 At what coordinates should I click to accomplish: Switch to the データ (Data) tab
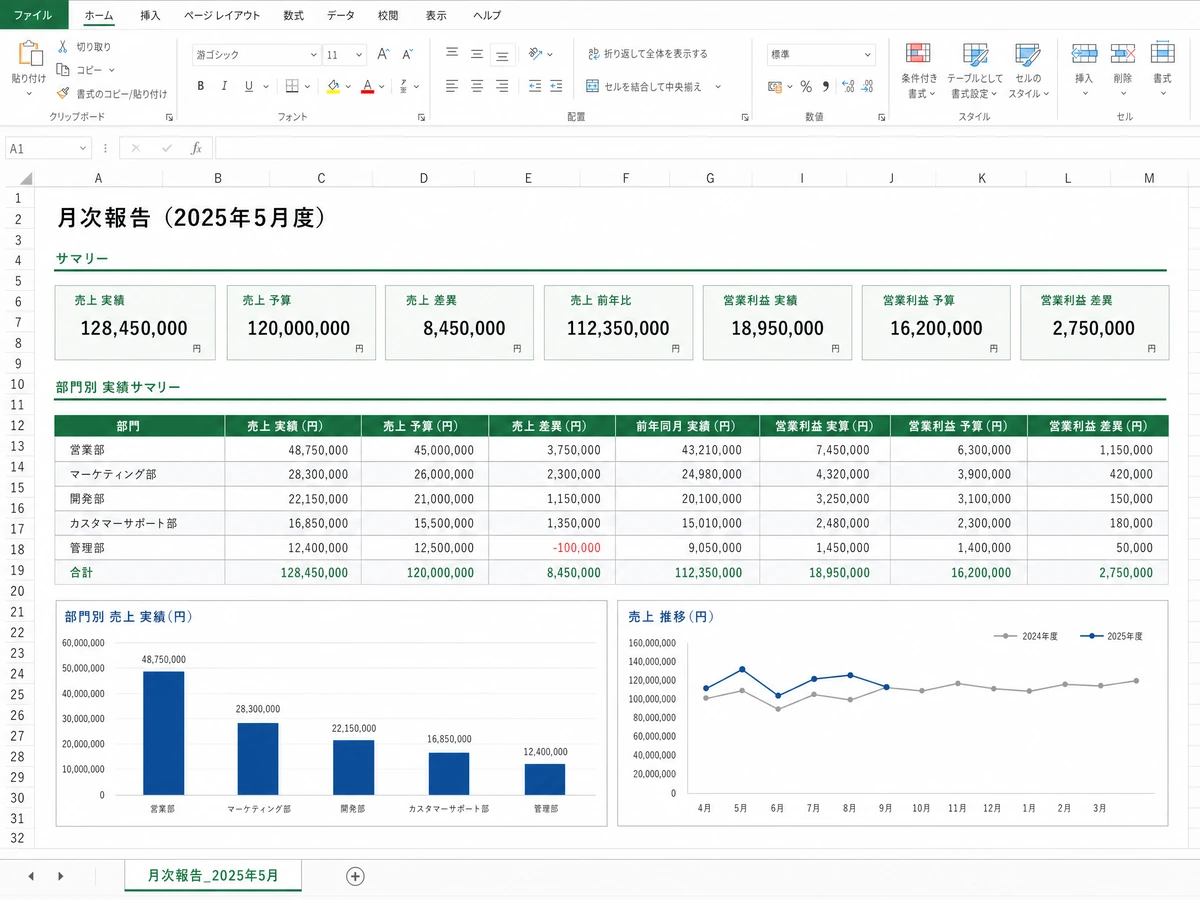(x=340, y=16)
